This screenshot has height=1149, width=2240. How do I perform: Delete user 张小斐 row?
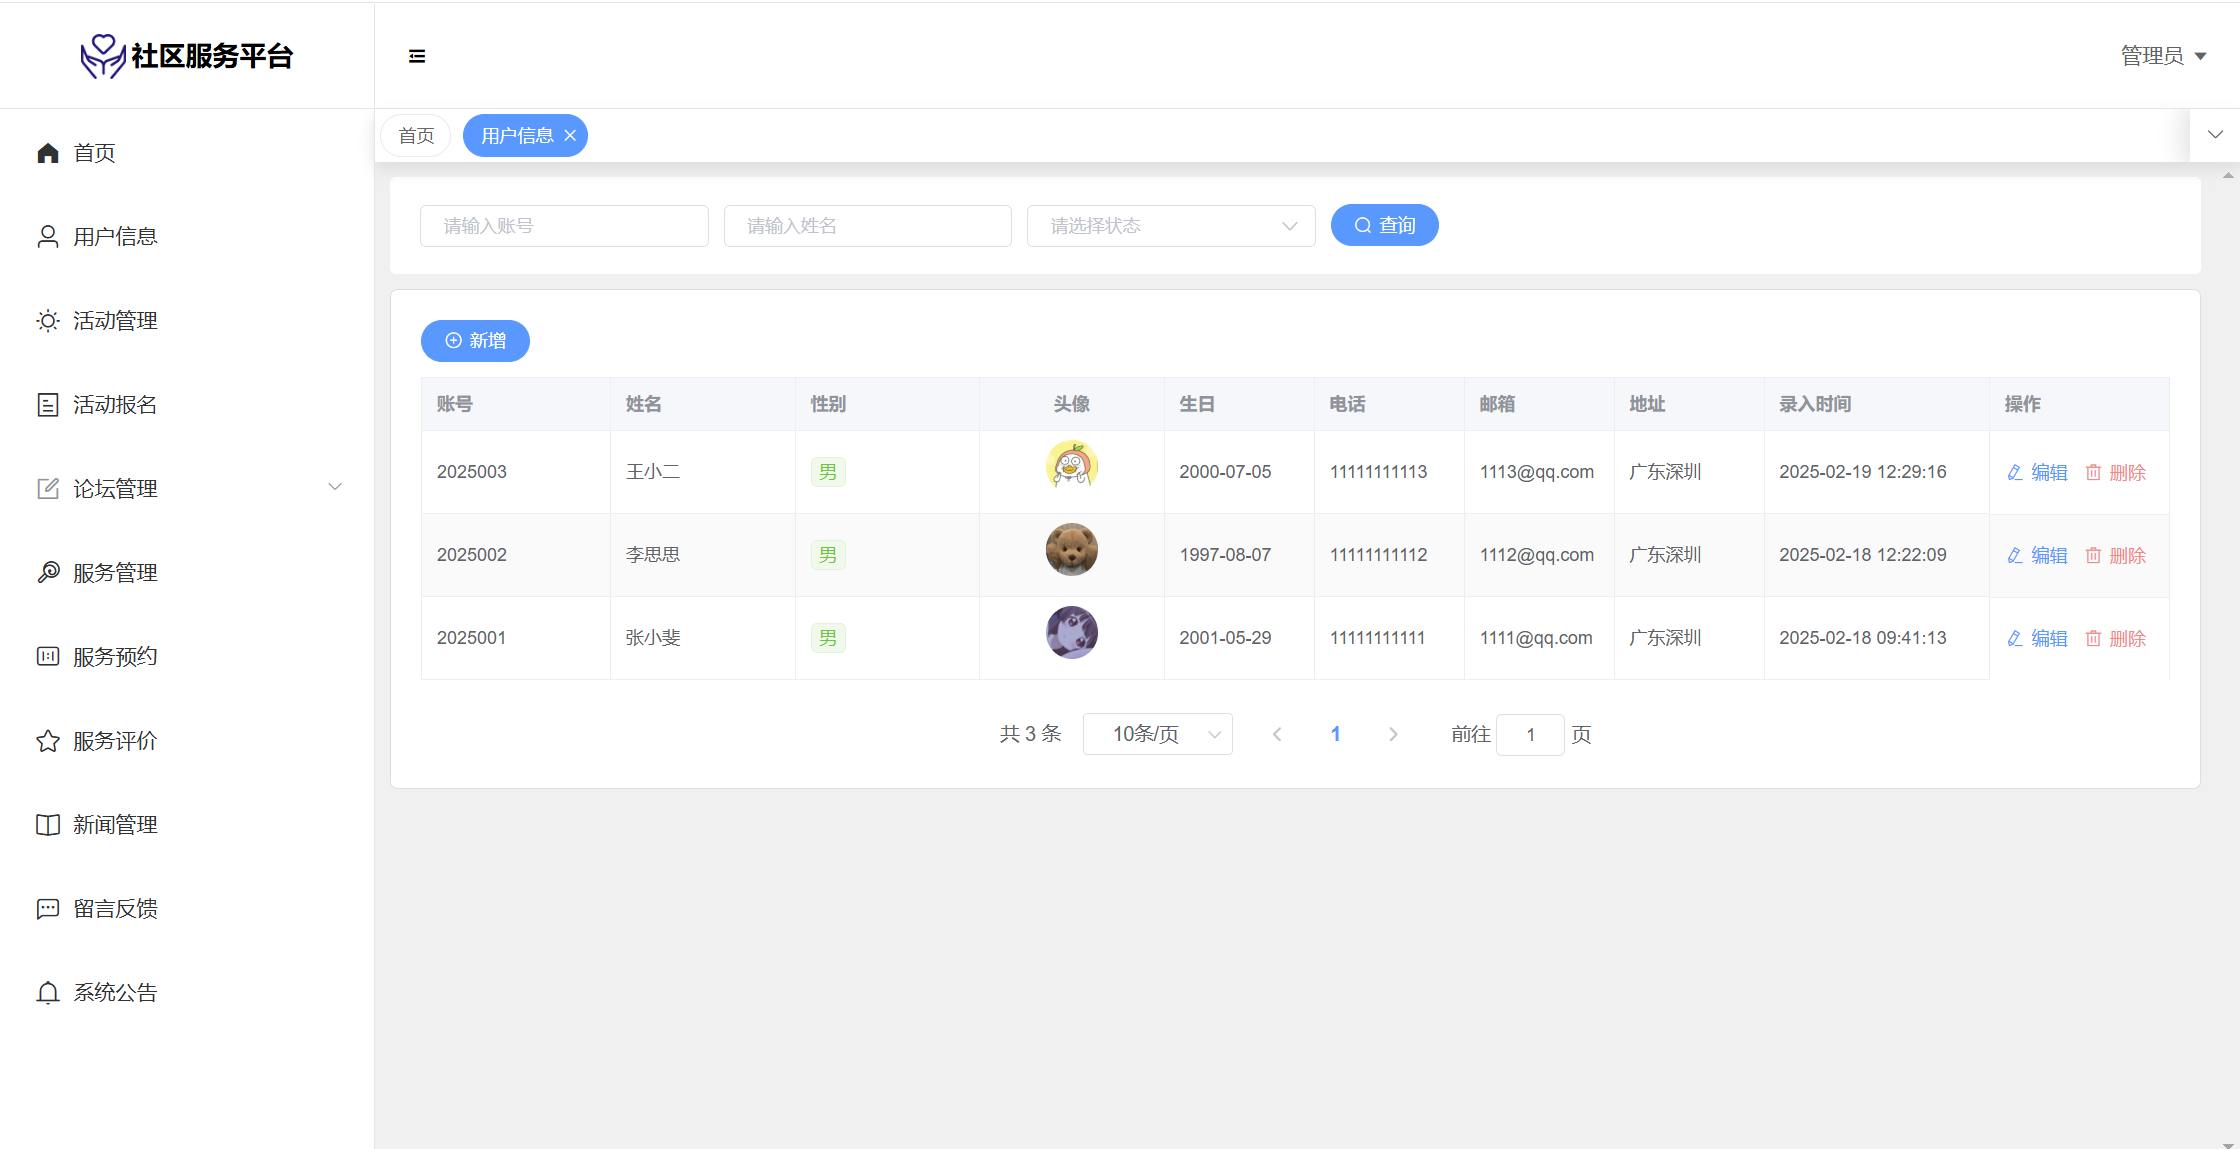click(x=2116, y=638)
